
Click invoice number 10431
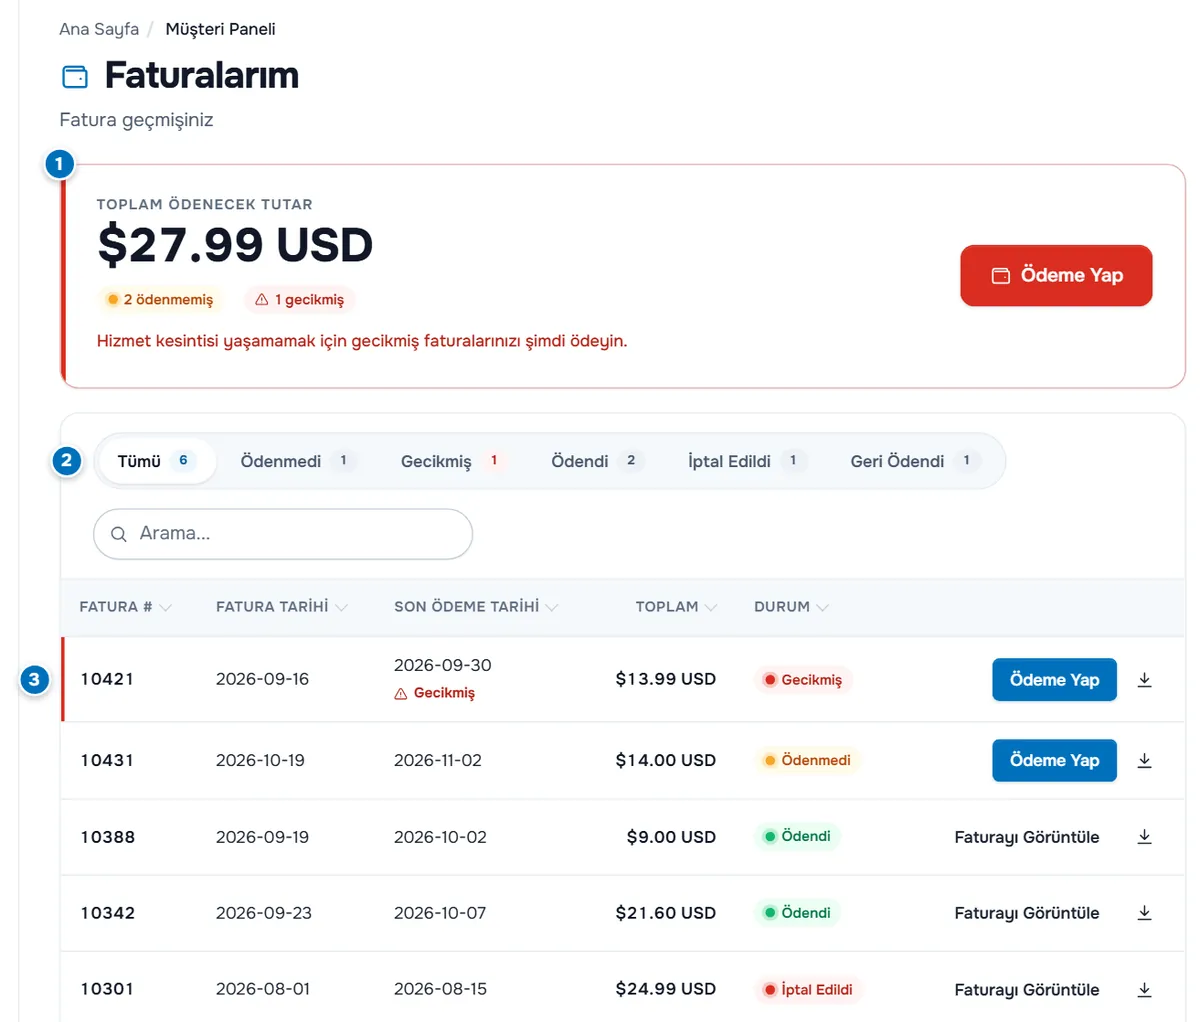click(107, 761)
